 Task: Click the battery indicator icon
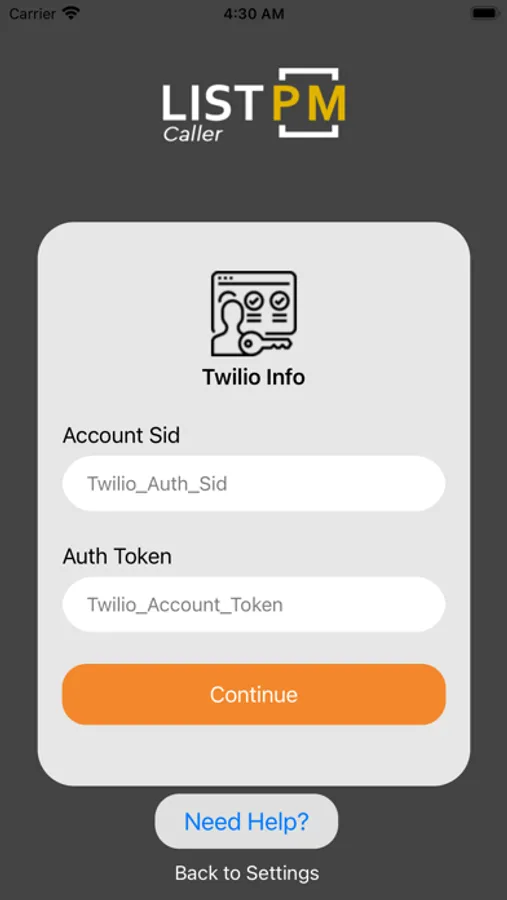[x=485, y=13]
